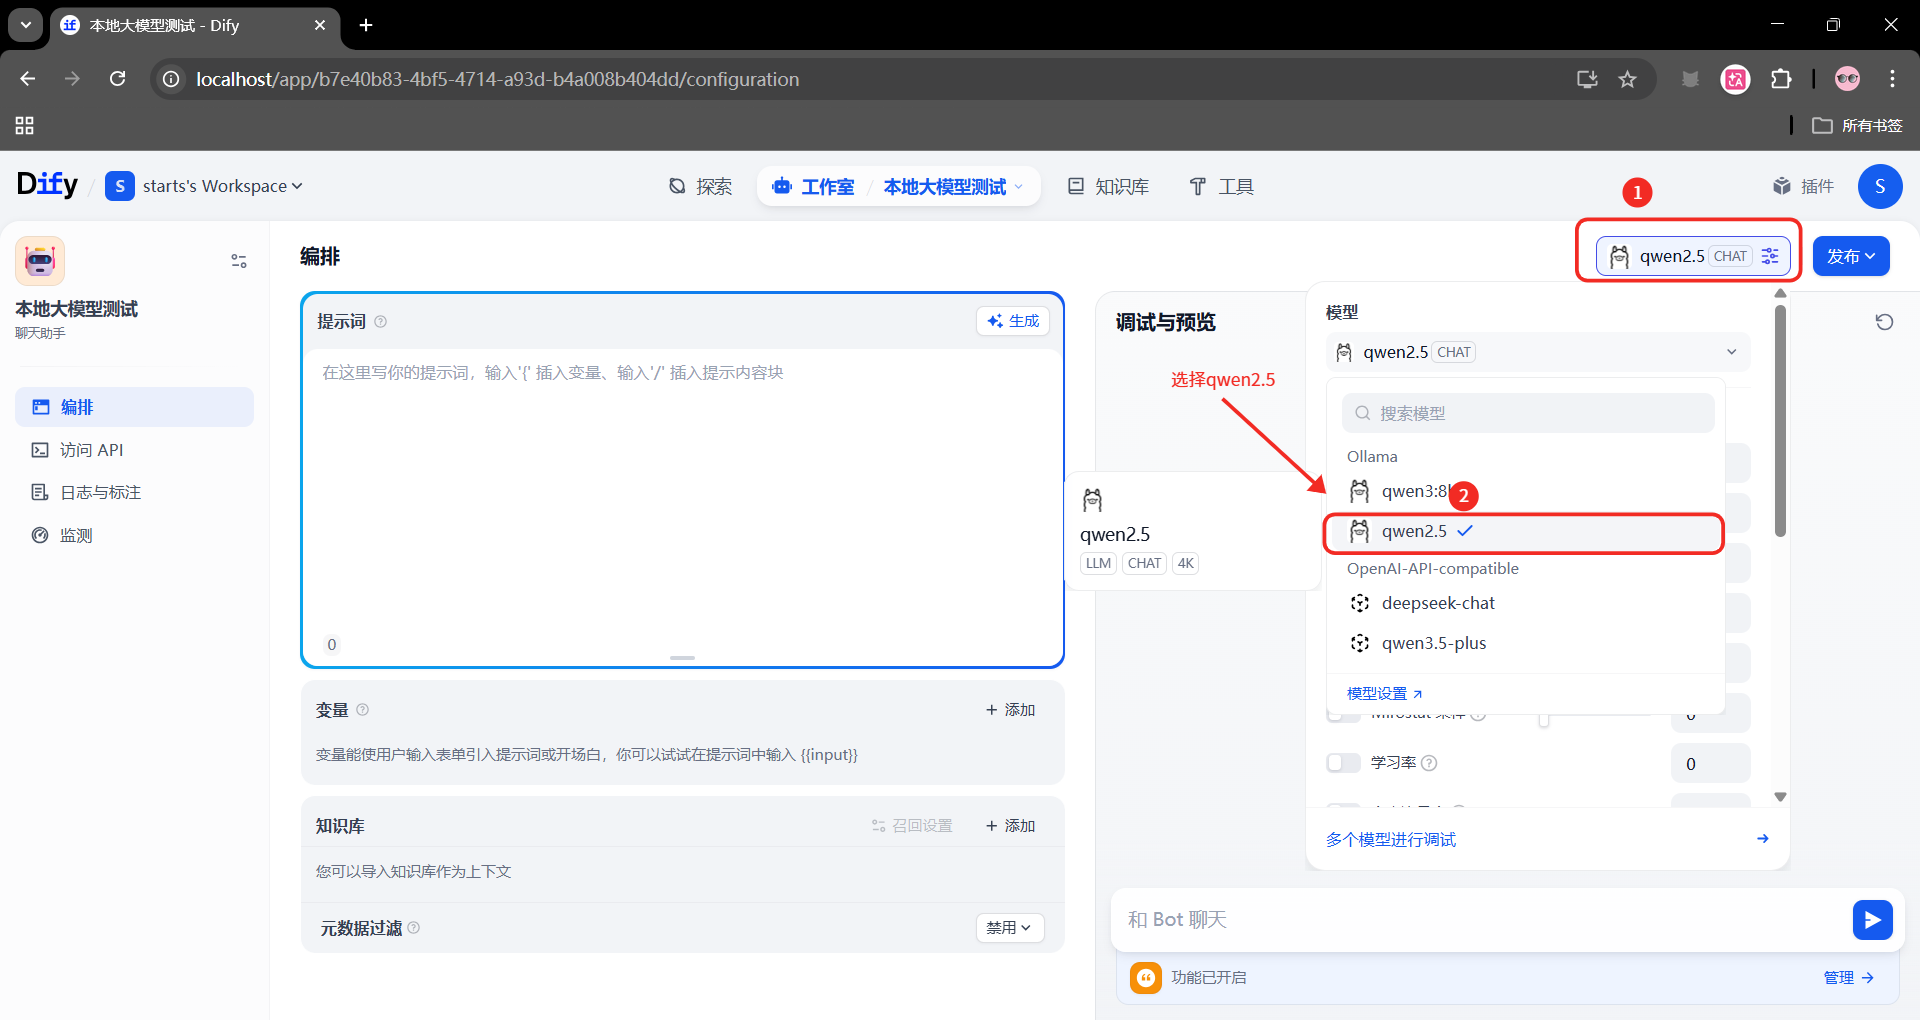Choose the qwen3:8b Ollama model

point(1525,491)
